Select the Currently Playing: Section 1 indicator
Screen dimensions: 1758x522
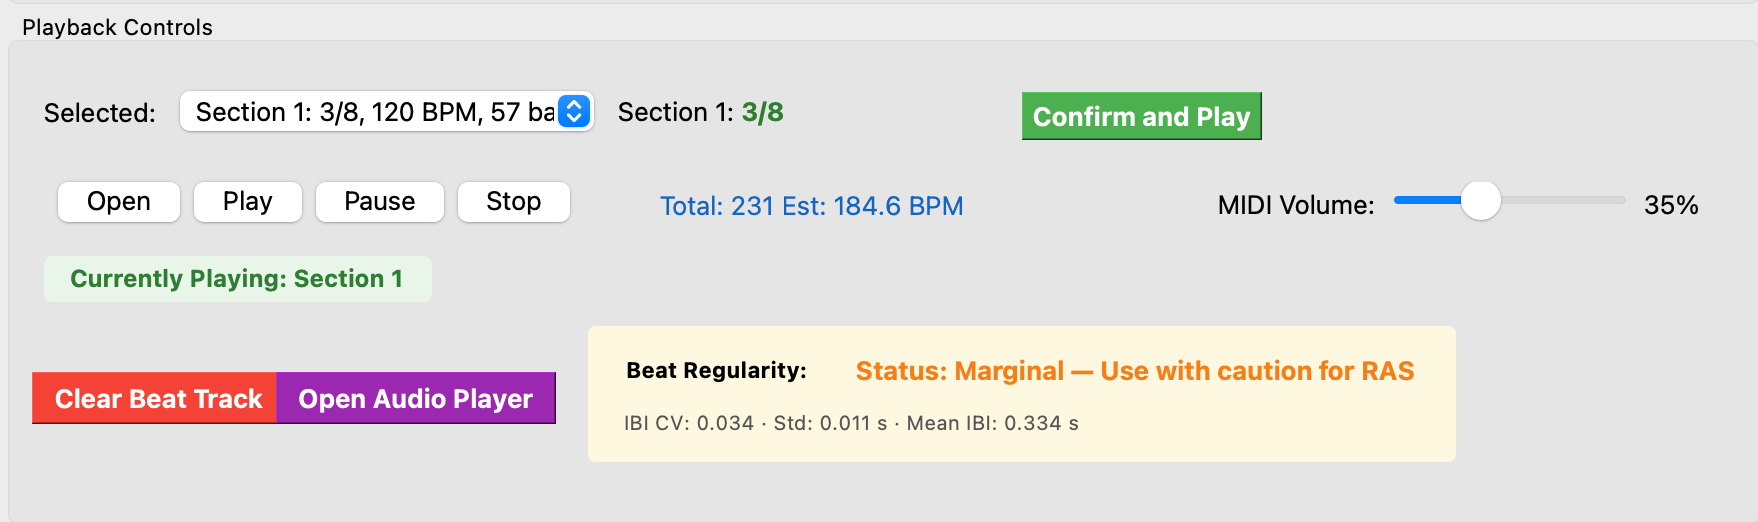(x=237, y=279)
